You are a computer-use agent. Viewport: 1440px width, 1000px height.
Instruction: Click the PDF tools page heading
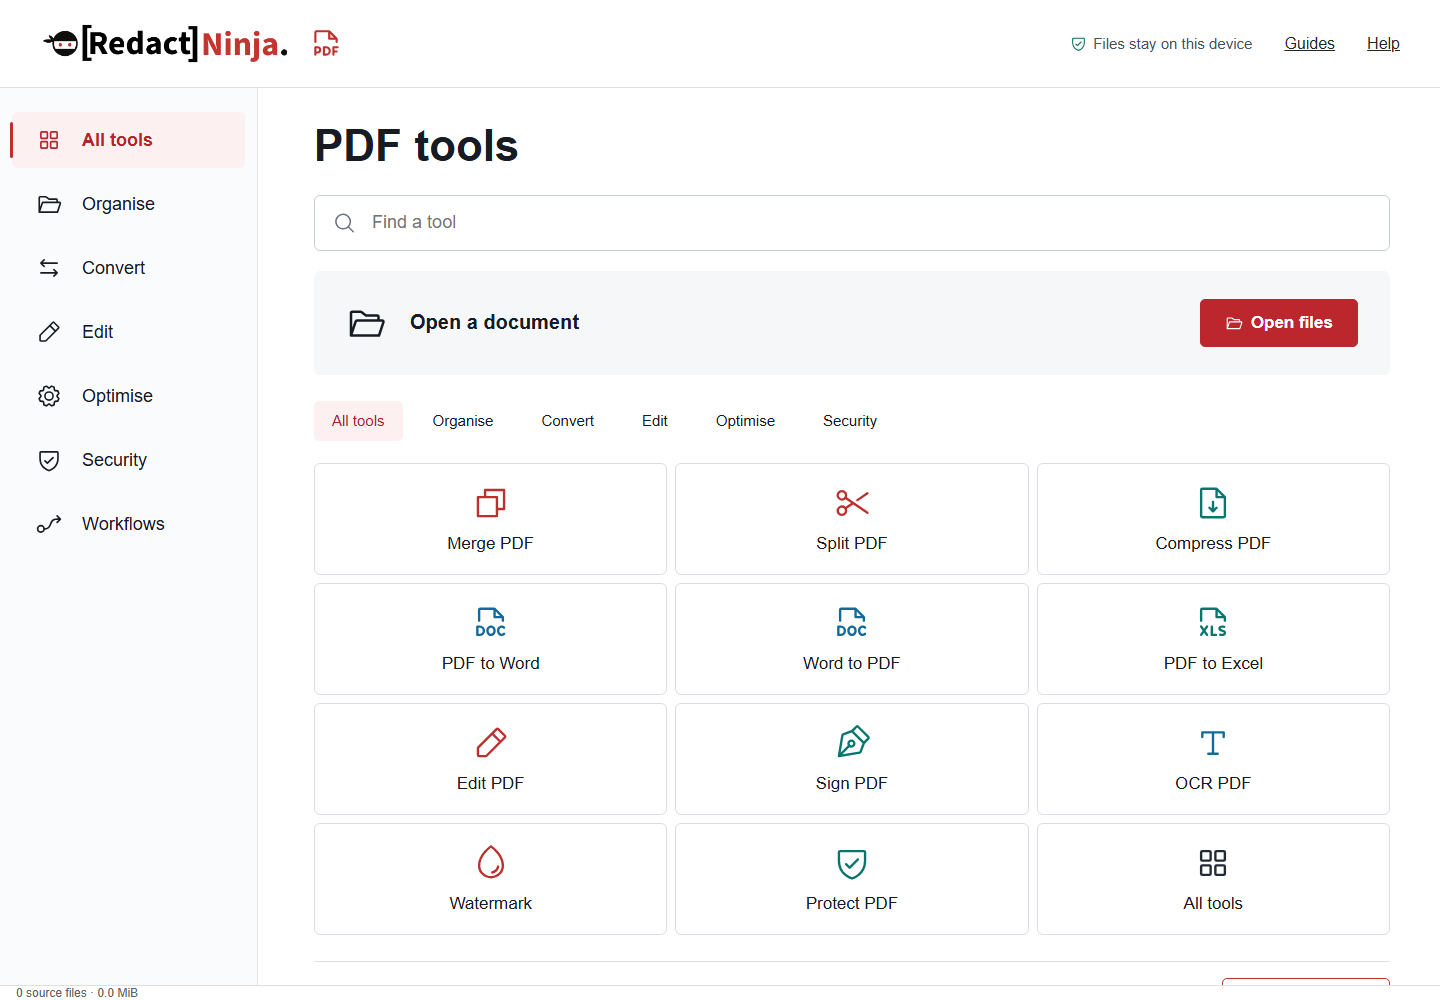(x=416, y=146)
